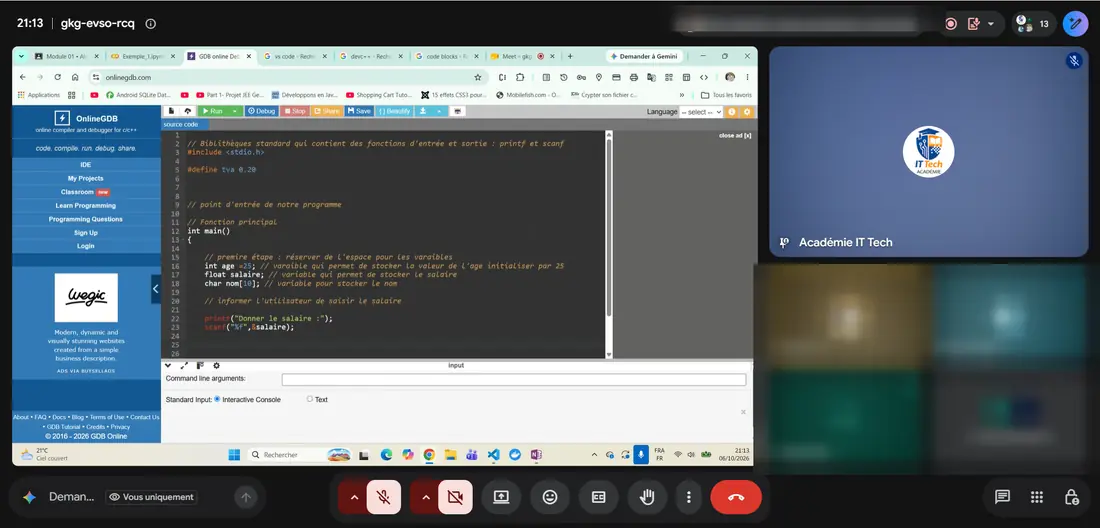
Task: Switch to GDB online Debugger tab
Action: coord(218,56)
